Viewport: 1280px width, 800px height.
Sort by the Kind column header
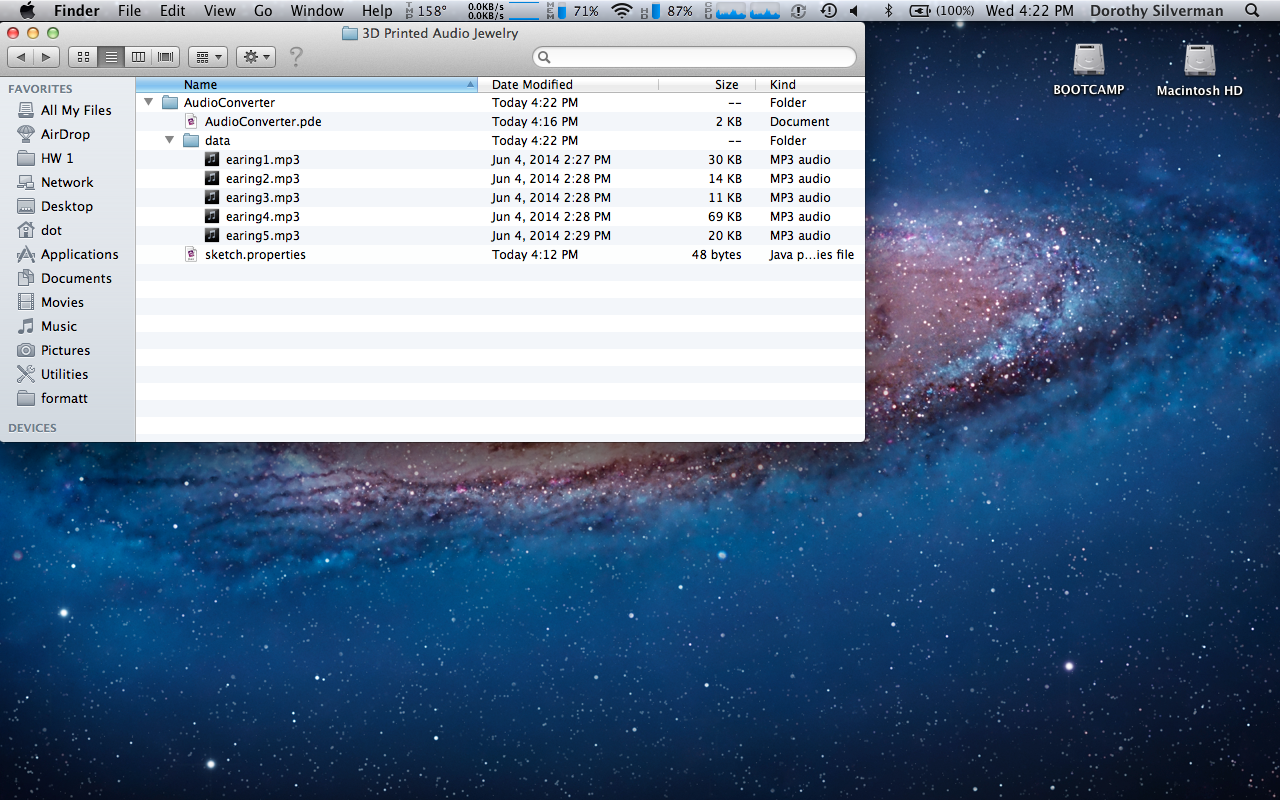coord(810,85)
